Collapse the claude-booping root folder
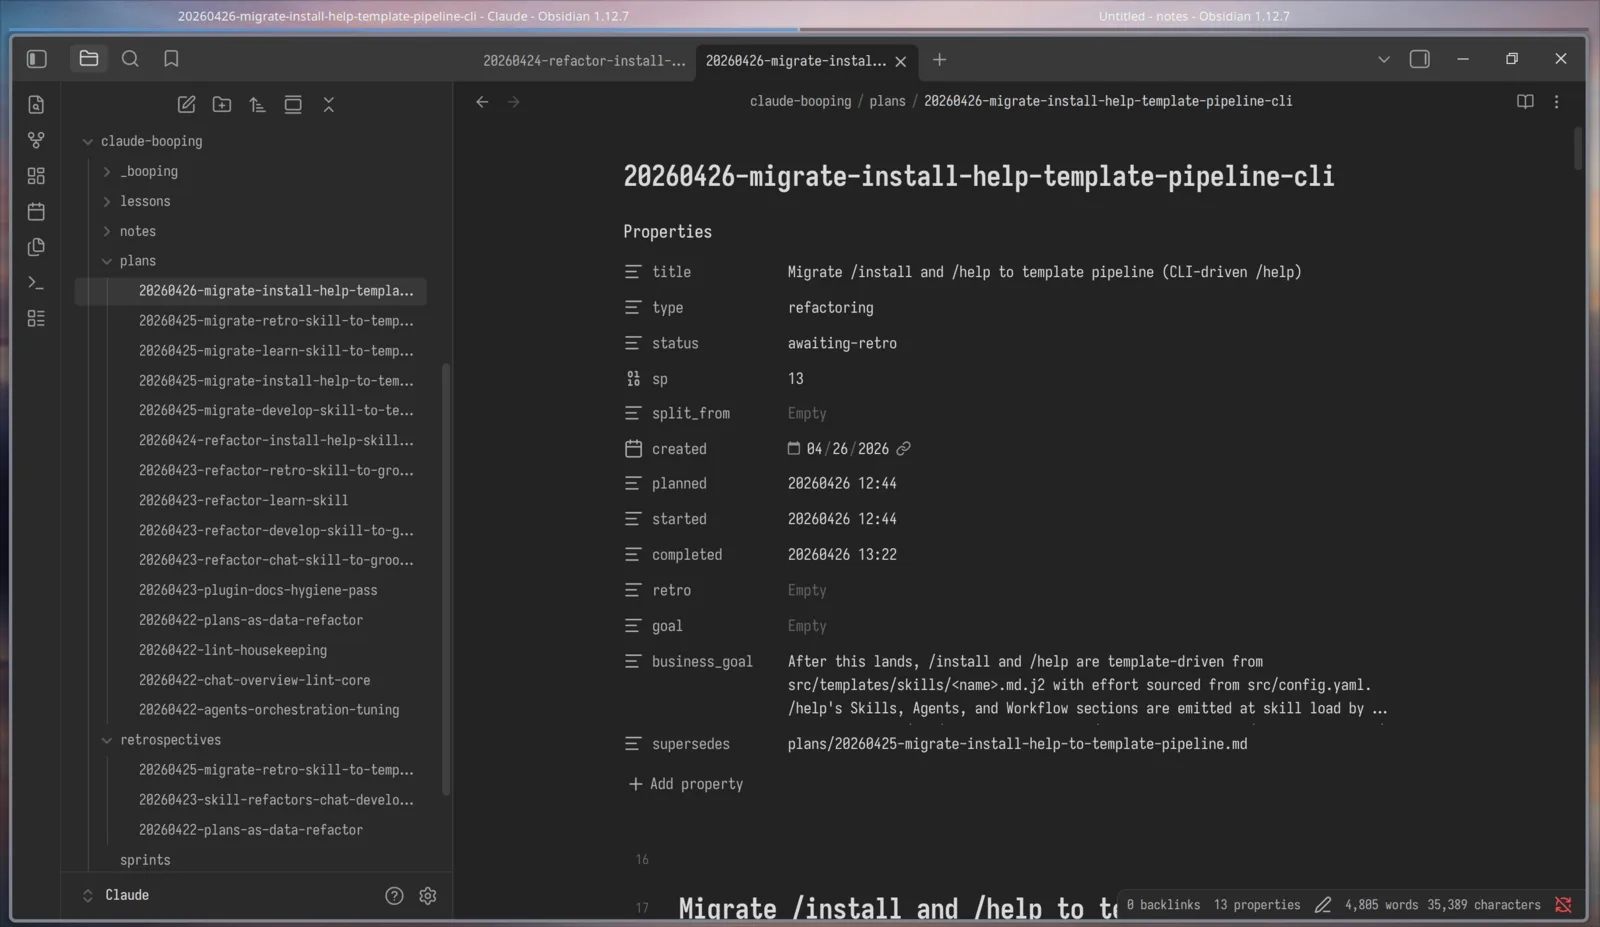Image resolution: width=1600 pixels, height=927 pixels. 88,142
